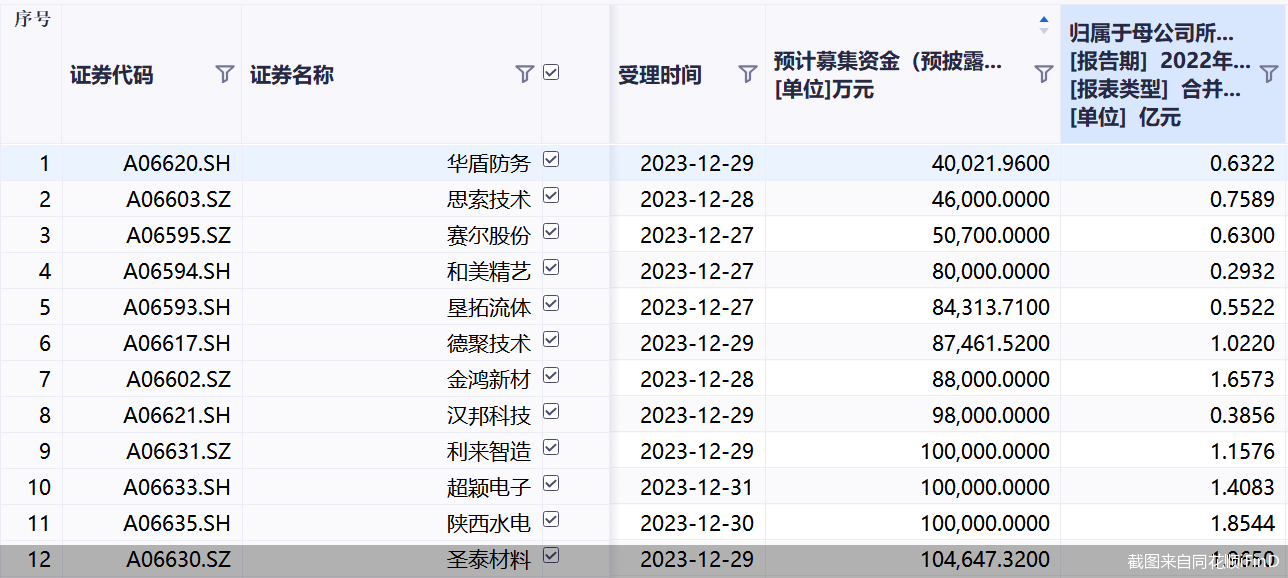
Task: Uncheck the 德聚技术 row checkbox
Action: [551, 340]
